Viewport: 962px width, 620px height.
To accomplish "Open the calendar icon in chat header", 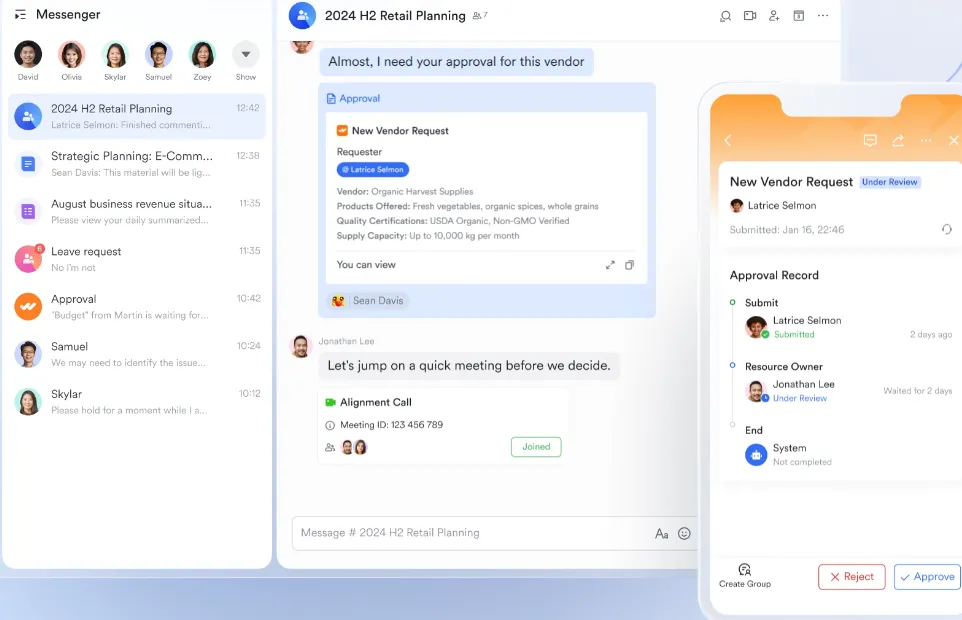I will click(798, 16).
